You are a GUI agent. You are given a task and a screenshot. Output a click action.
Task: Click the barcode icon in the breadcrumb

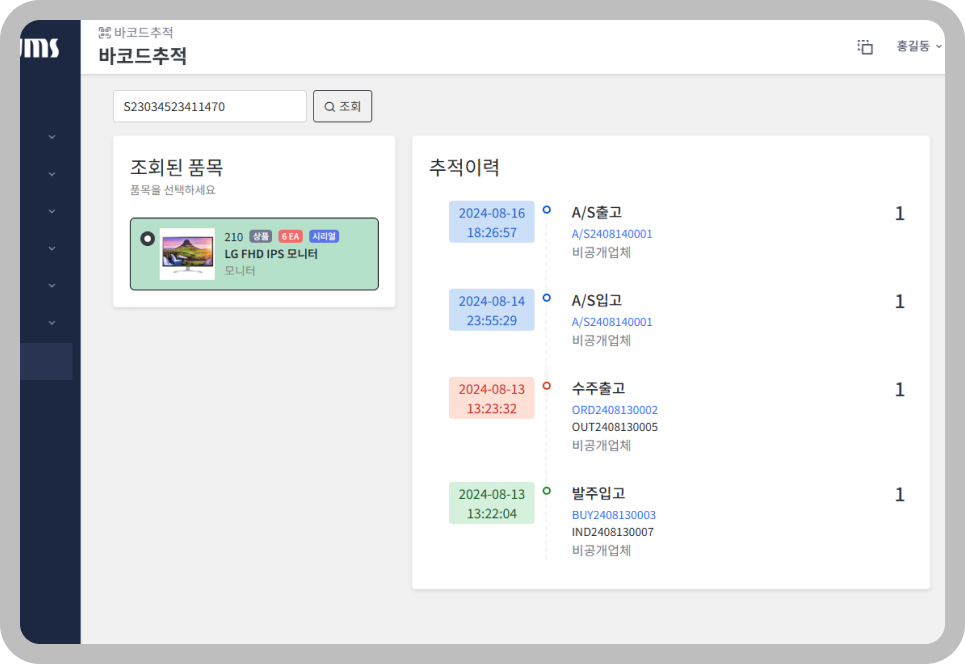[x=103, y=31]
